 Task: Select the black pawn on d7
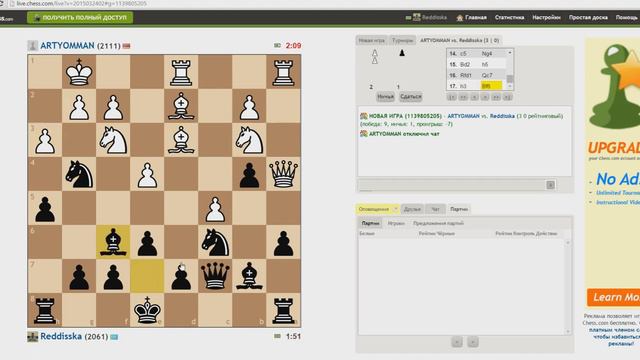point(181,277)
